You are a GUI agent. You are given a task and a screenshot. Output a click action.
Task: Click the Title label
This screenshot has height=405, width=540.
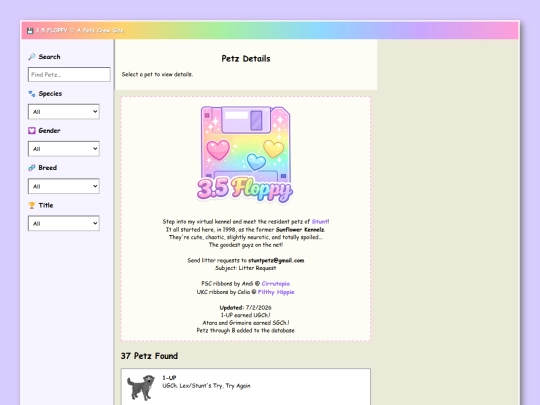46,205
